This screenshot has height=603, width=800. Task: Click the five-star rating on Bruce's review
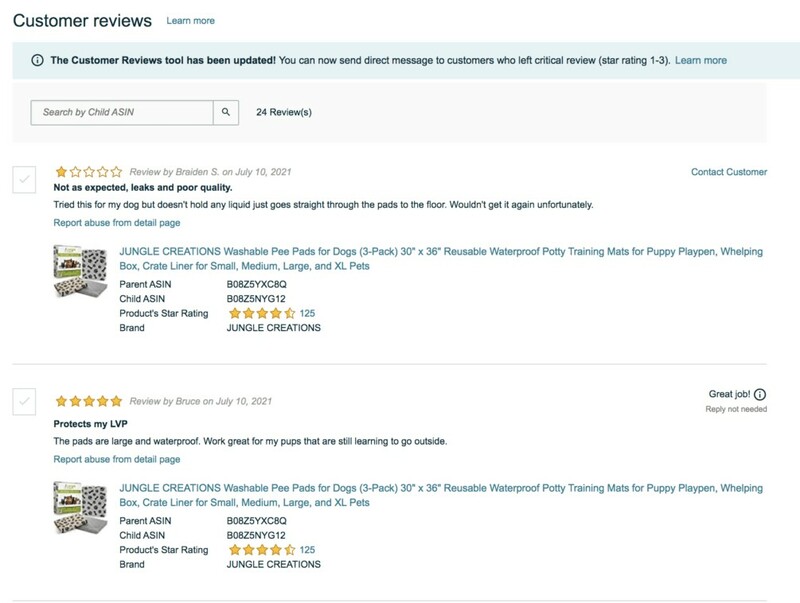pyautogui.click(x=89, y=401)
